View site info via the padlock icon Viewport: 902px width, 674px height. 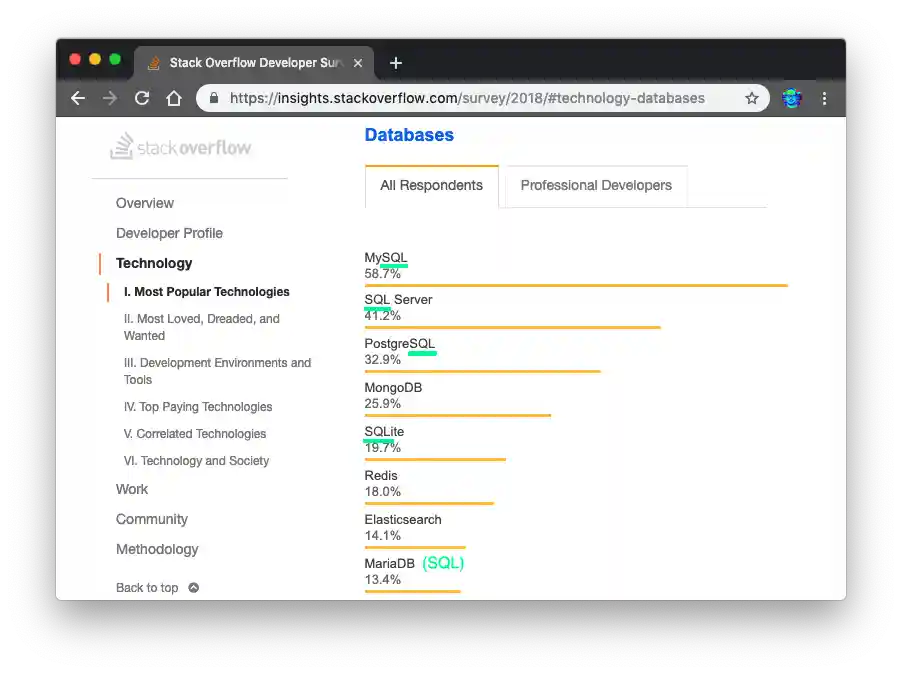pos(214,98)
